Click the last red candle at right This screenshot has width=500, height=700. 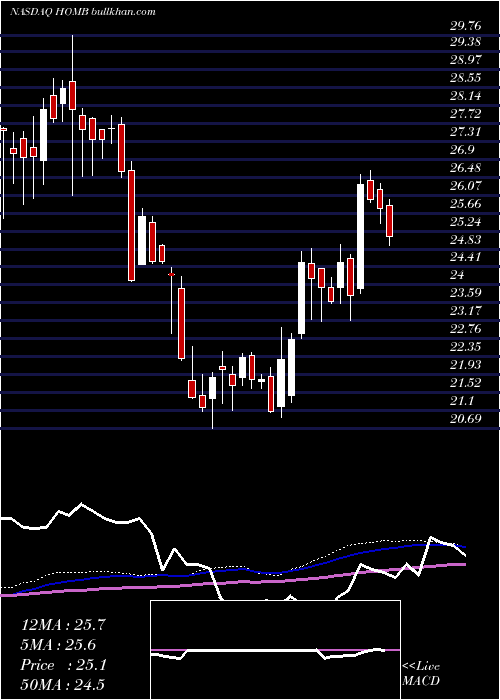pos(389,221)
